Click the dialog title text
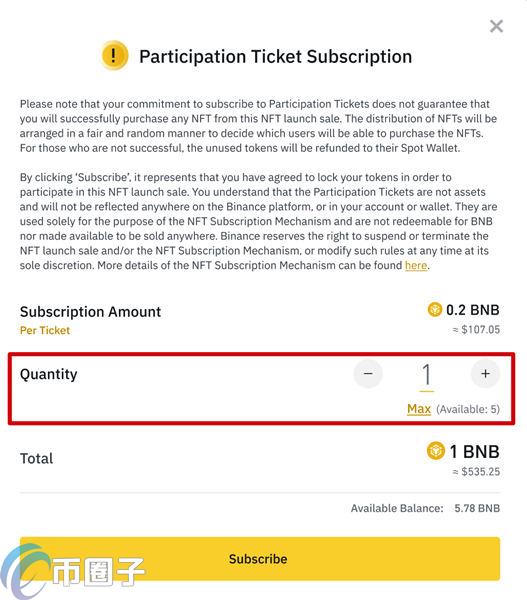Viewport: 527px width, 600px height. click(x=276, y=57)
